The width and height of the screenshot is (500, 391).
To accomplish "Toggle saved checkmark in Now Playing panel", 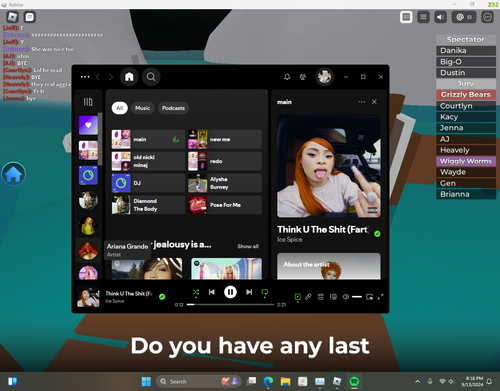I will (x=377, y=234).
